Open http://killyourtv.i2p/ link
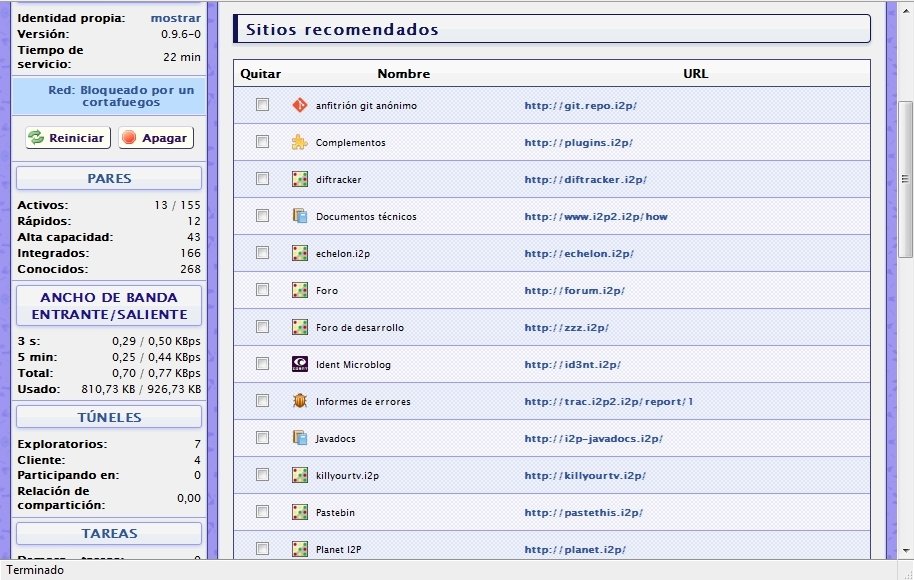 (x=585, y=475)
